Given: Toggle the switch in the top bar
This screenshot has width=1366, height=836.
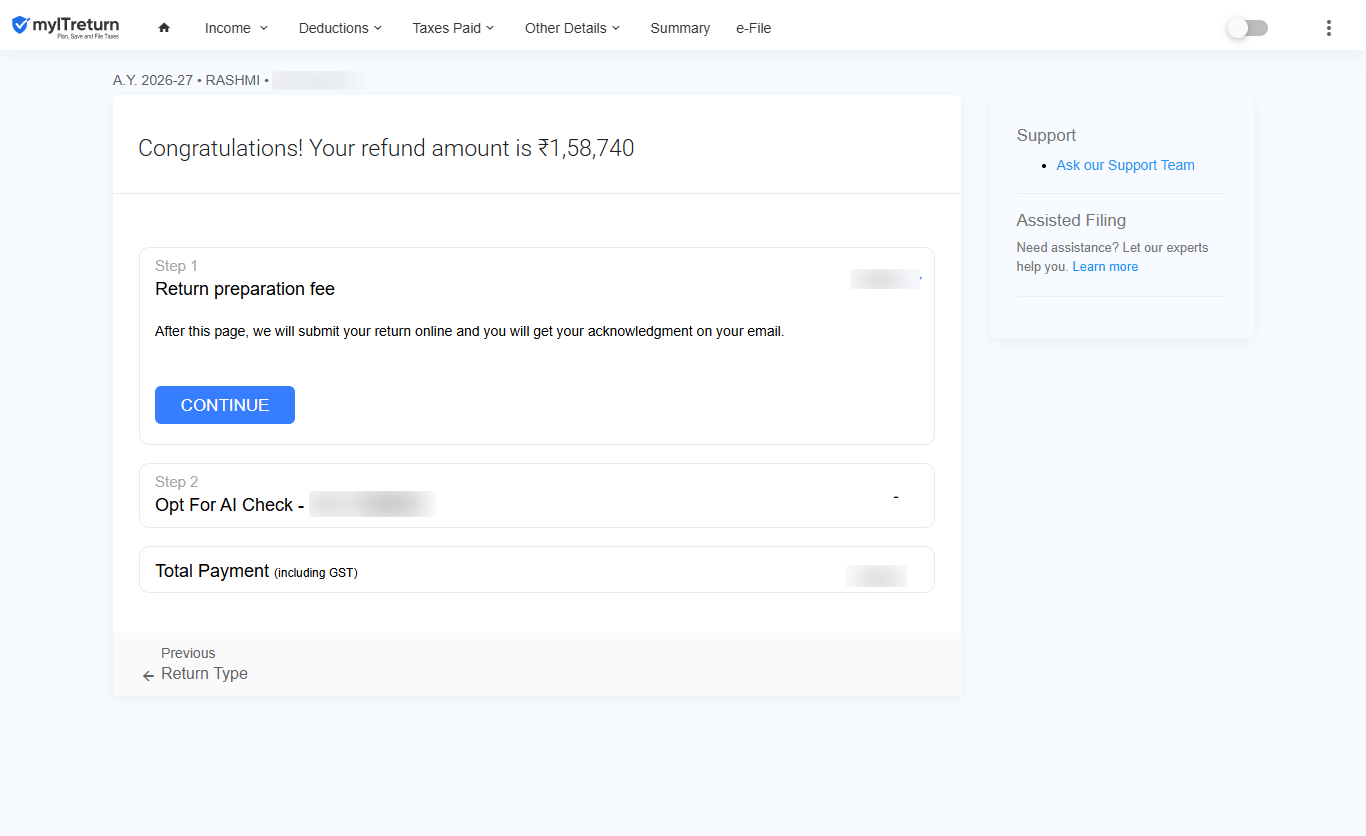Looking at the screenshot, I should (x=1247, y=28).
